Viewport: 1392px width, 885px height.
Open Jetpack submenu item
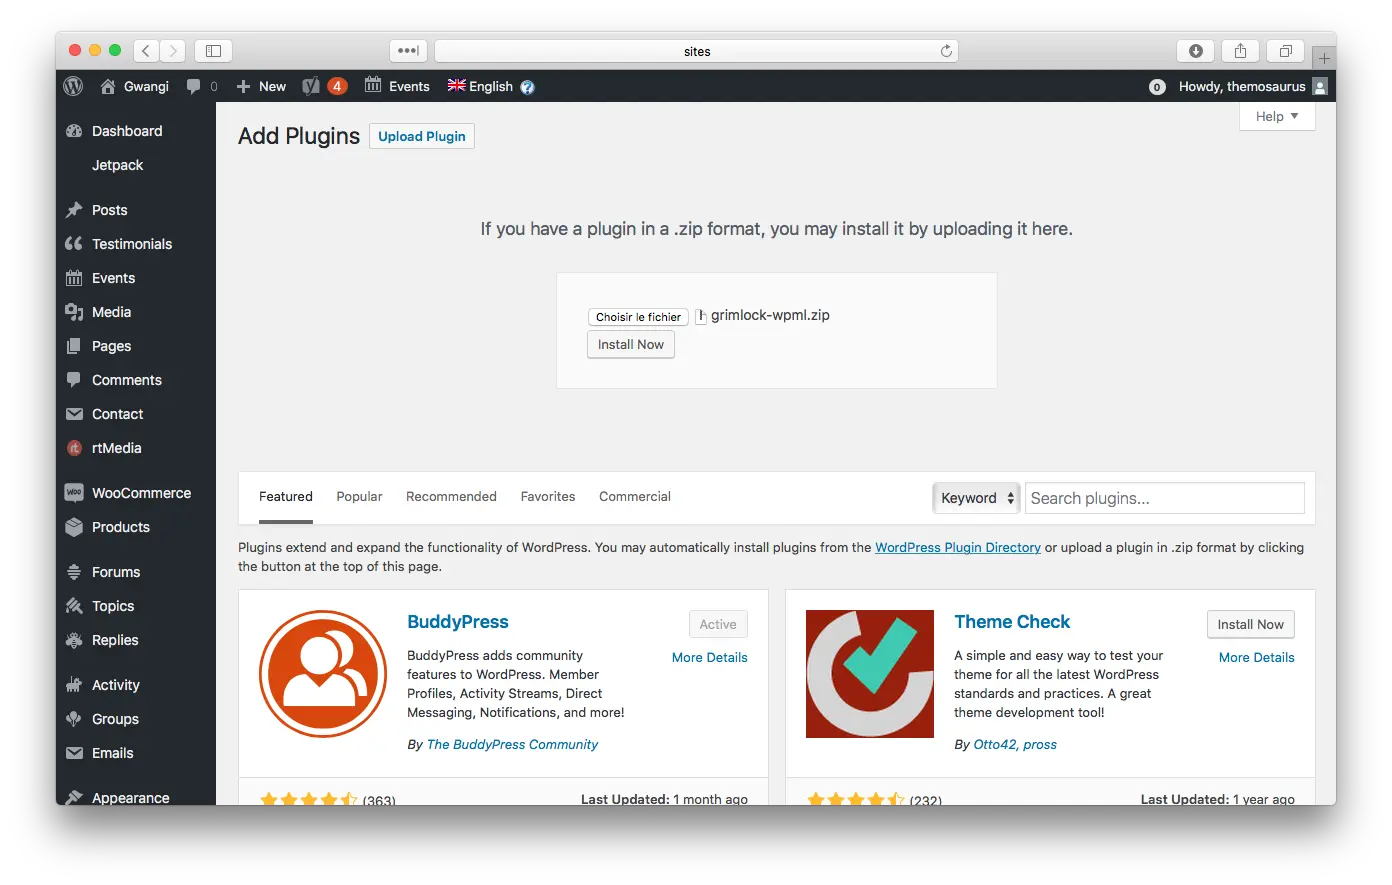coord(117,165)
